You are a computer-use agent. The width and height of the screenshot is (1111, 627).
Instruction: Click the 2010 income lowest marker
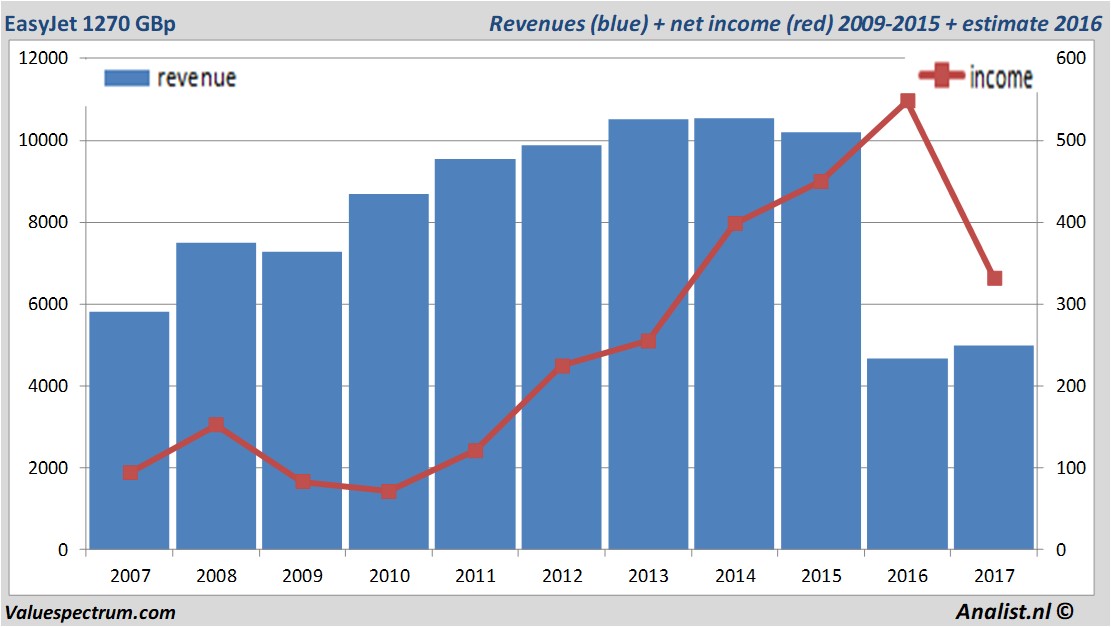point(389,491)
